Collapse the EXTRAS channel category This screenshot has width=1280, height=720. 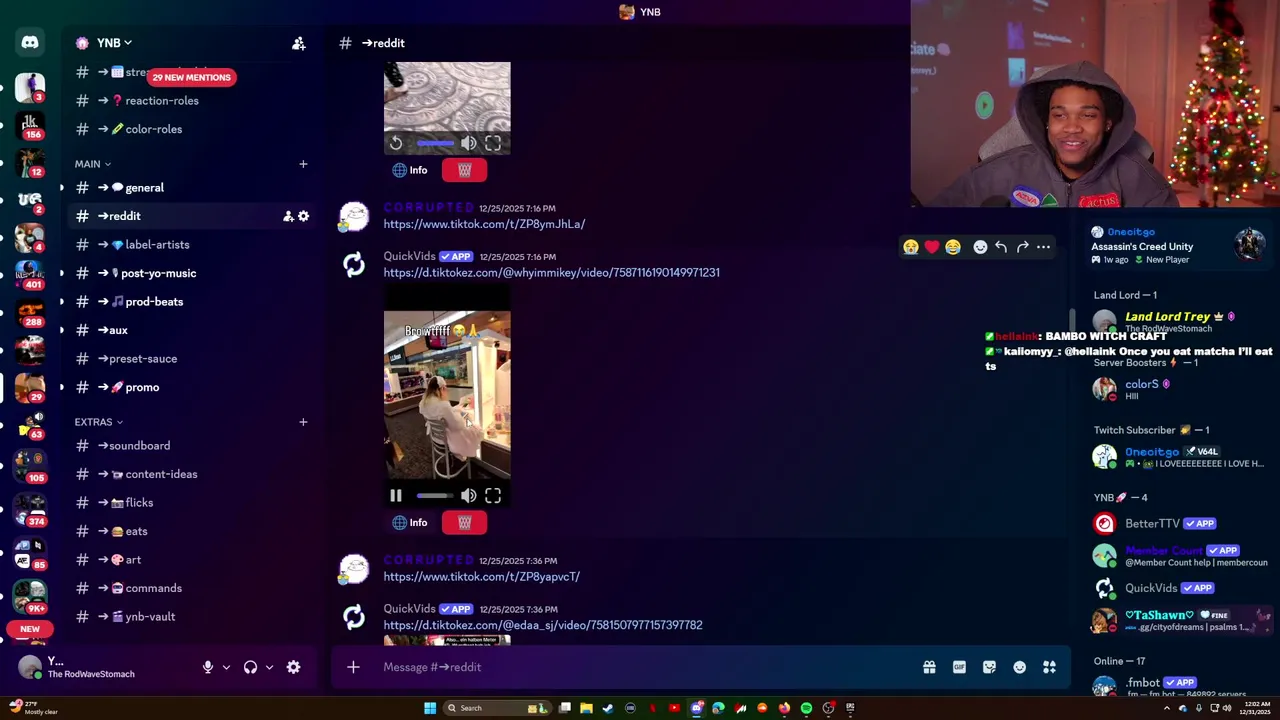(x=99, y=422)
